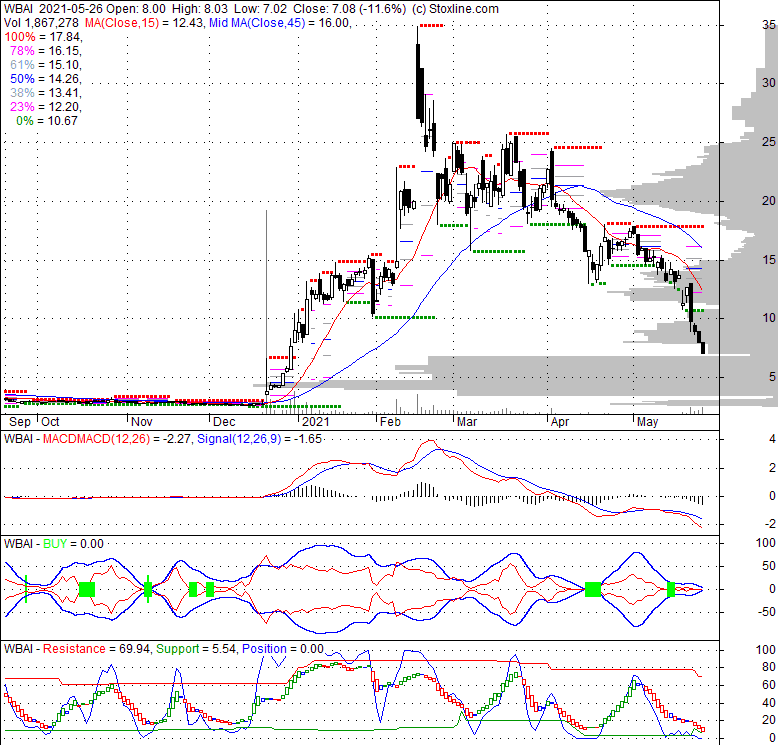Click the last candlestick near 7 in May

703,348
